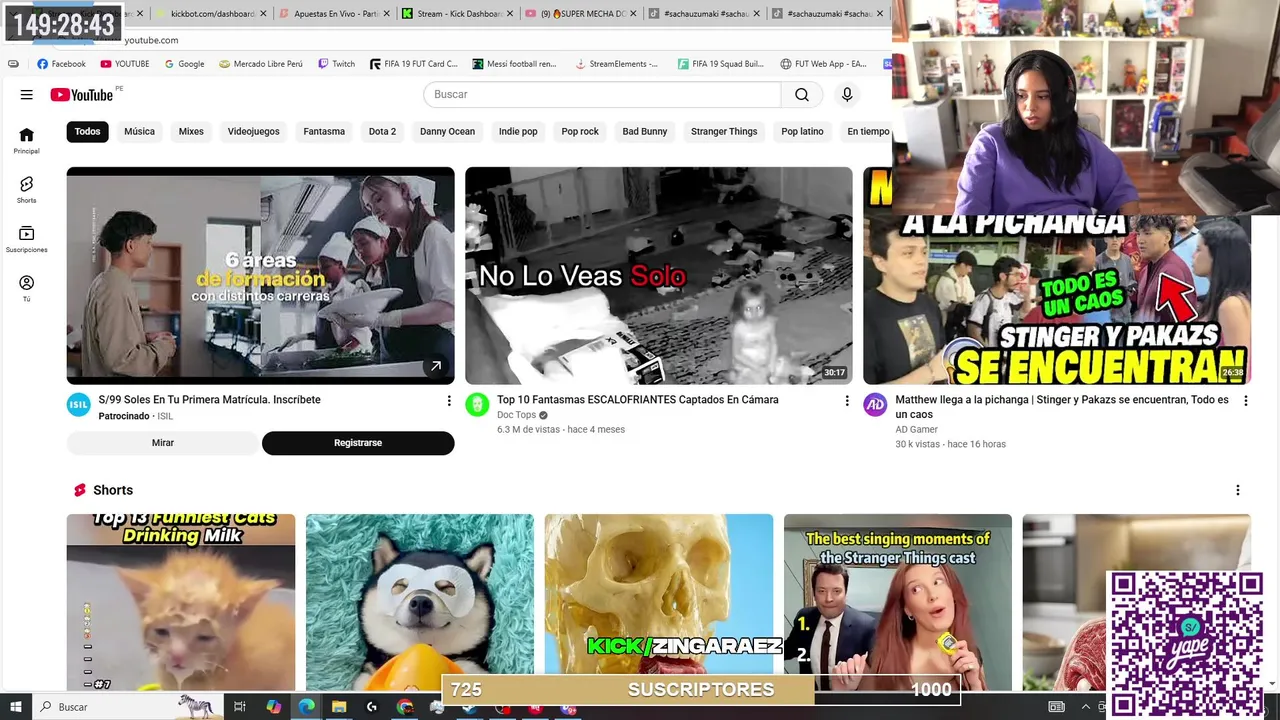Select the Danny Ocean filter chip
The image size is (1280, 720).
click(x=447, y=131)
